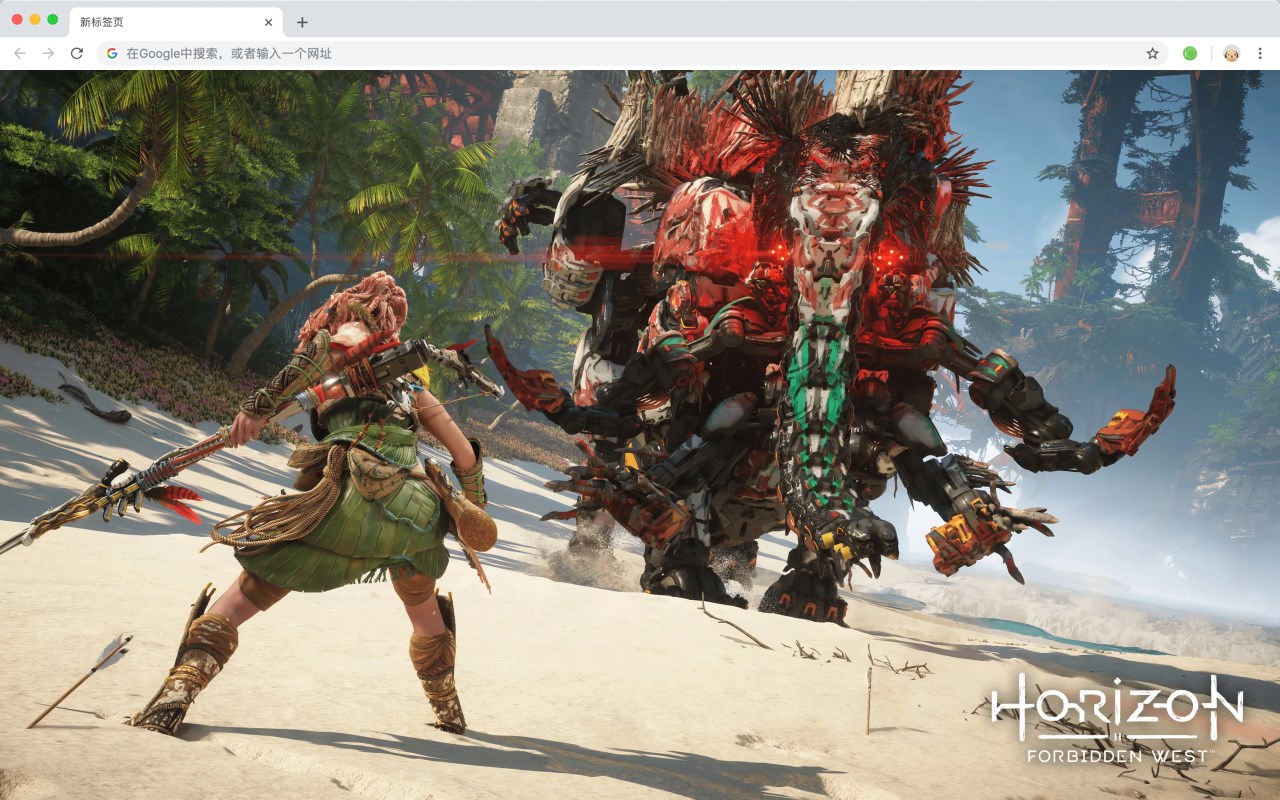Go forward to the next page
1280x800 pixels.
[x=48, y=53]
